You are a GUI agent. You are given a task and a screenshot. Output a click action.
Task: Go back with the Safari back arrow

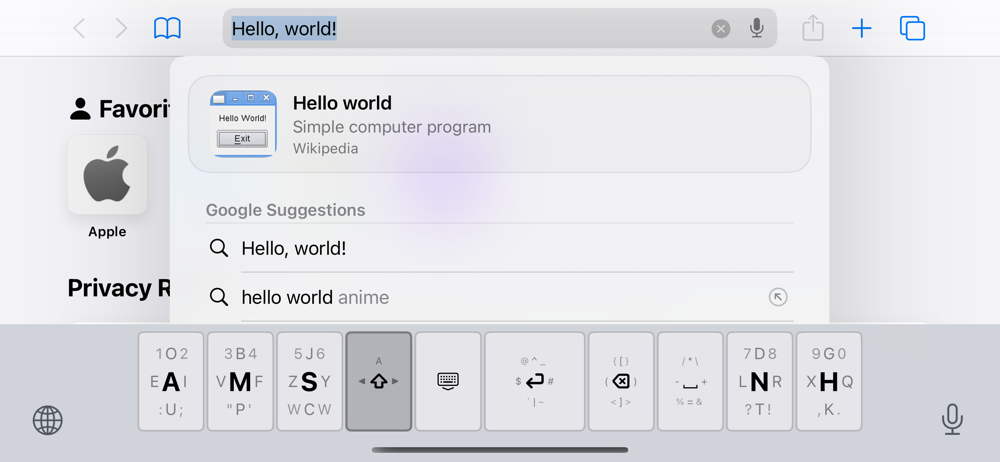point(79,29)
